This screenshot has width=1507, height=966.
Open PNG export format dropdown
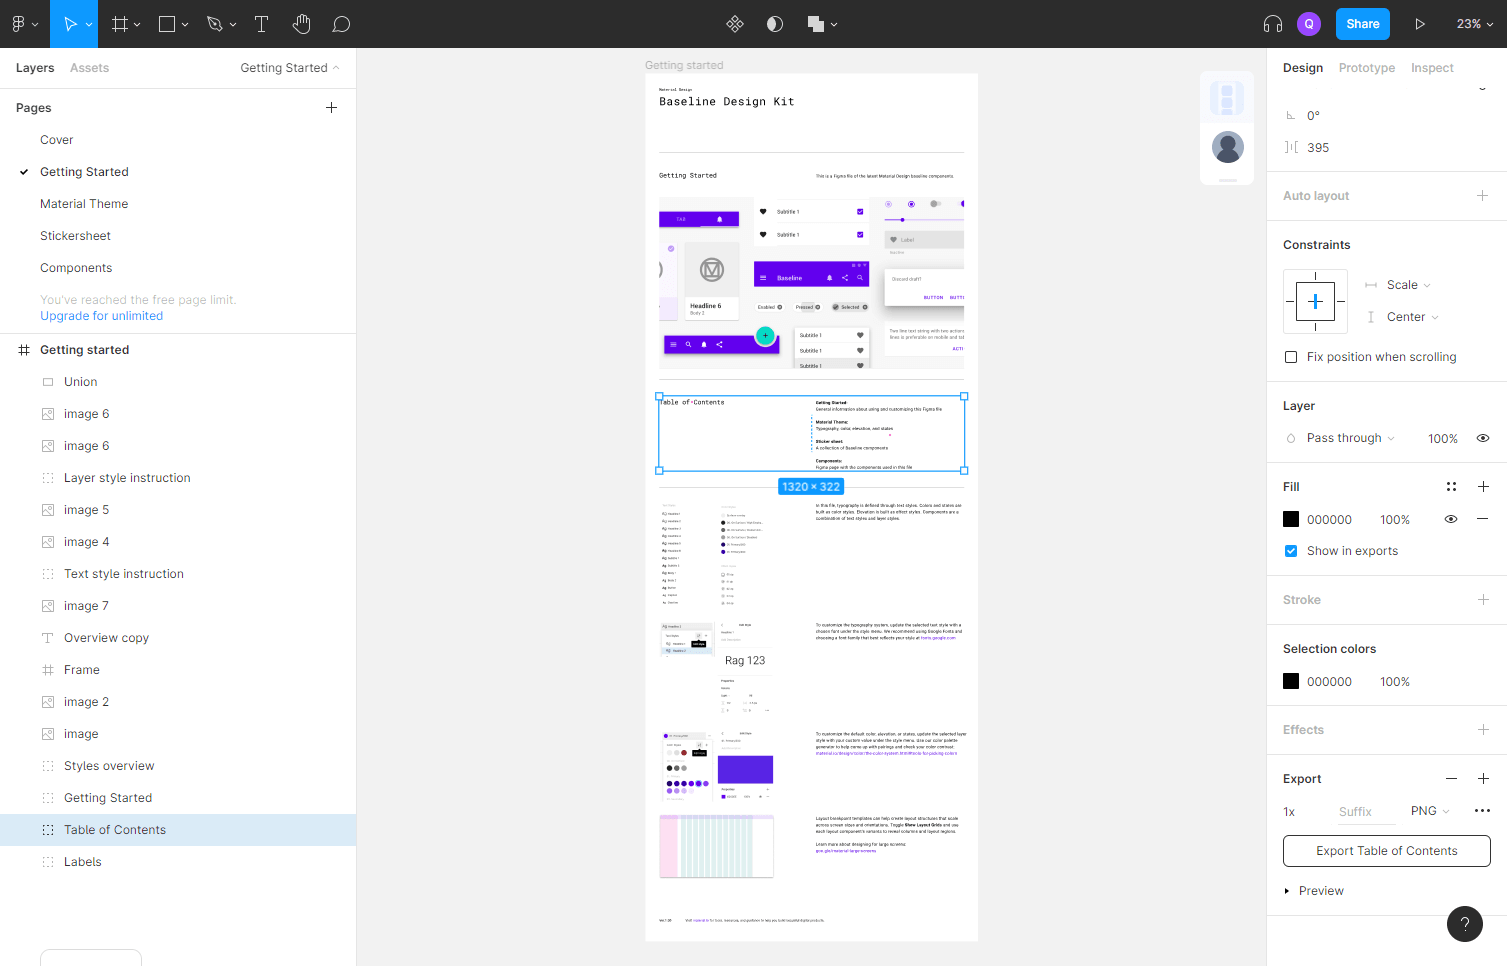[1430, 811]
